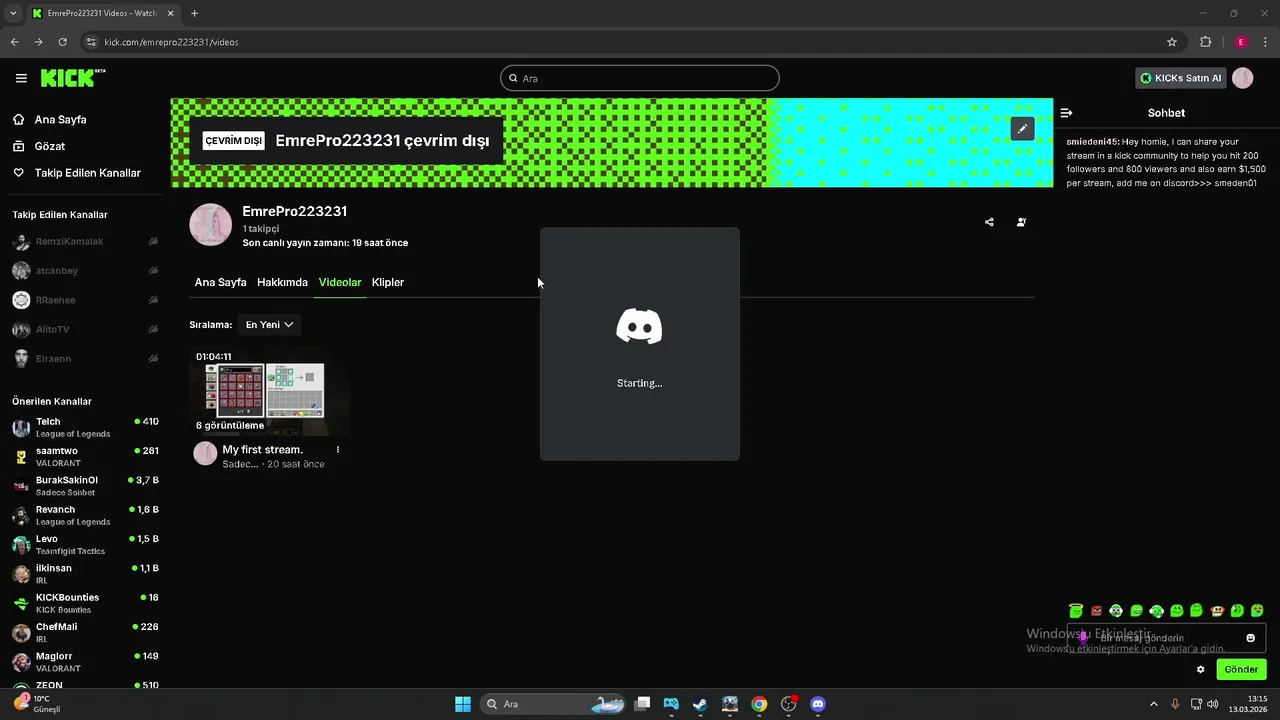
Task: Open recommended channel Levo
Action: 85,545
